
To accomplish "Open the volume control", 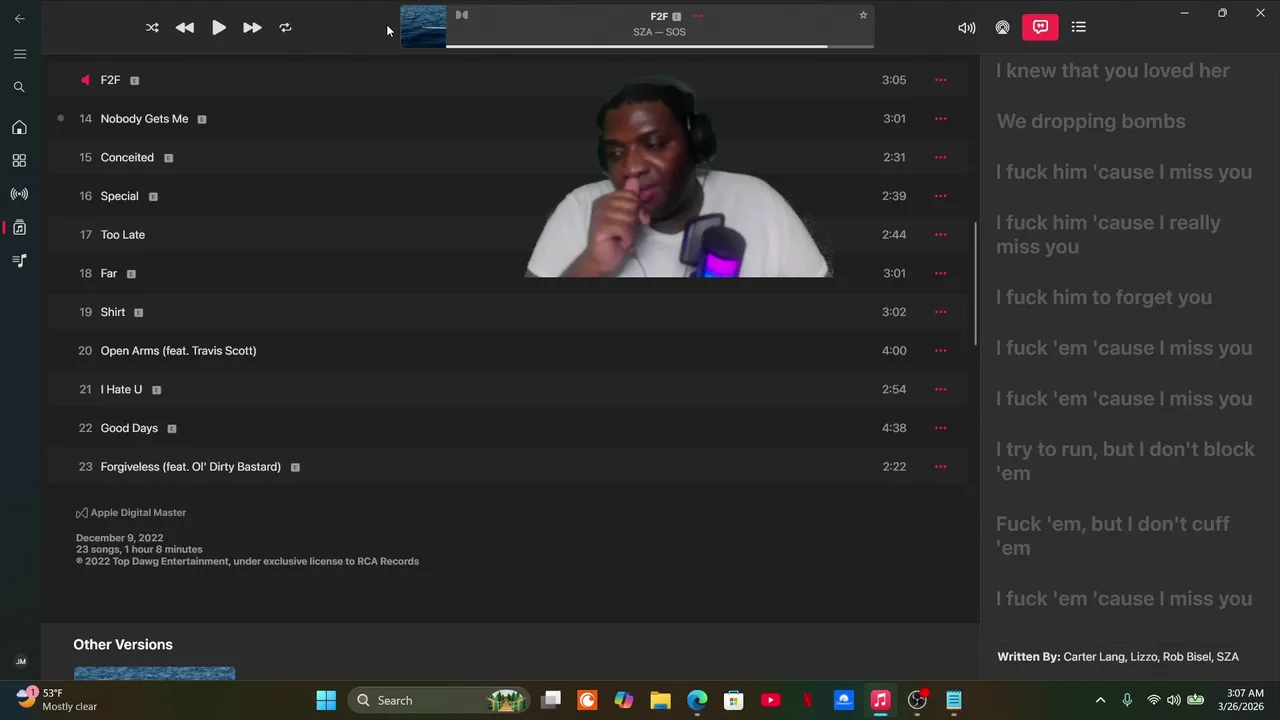I will click(x=967, y=28).
